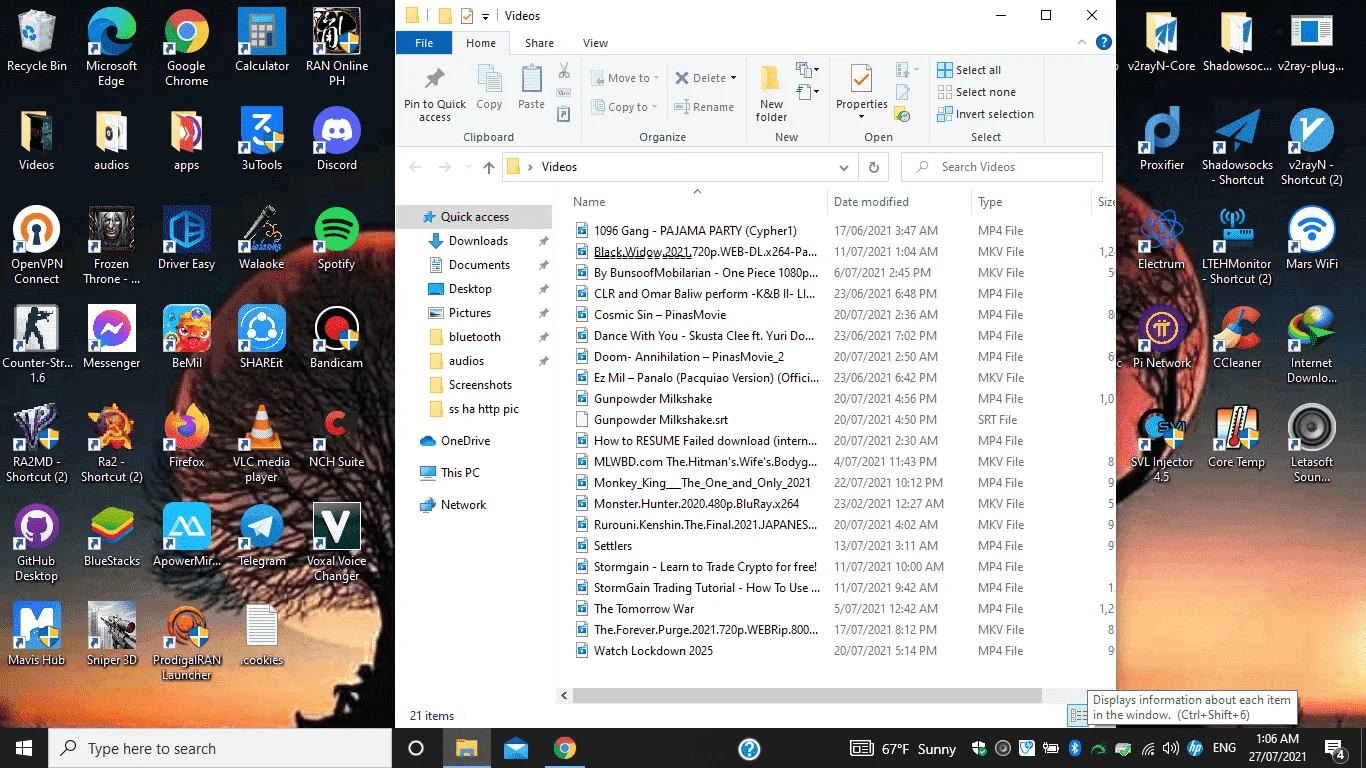The height and width of the screenshot is (768, 1366).
Task: Click the Bluetooth icon in system tray
Action: (1075, 748)
